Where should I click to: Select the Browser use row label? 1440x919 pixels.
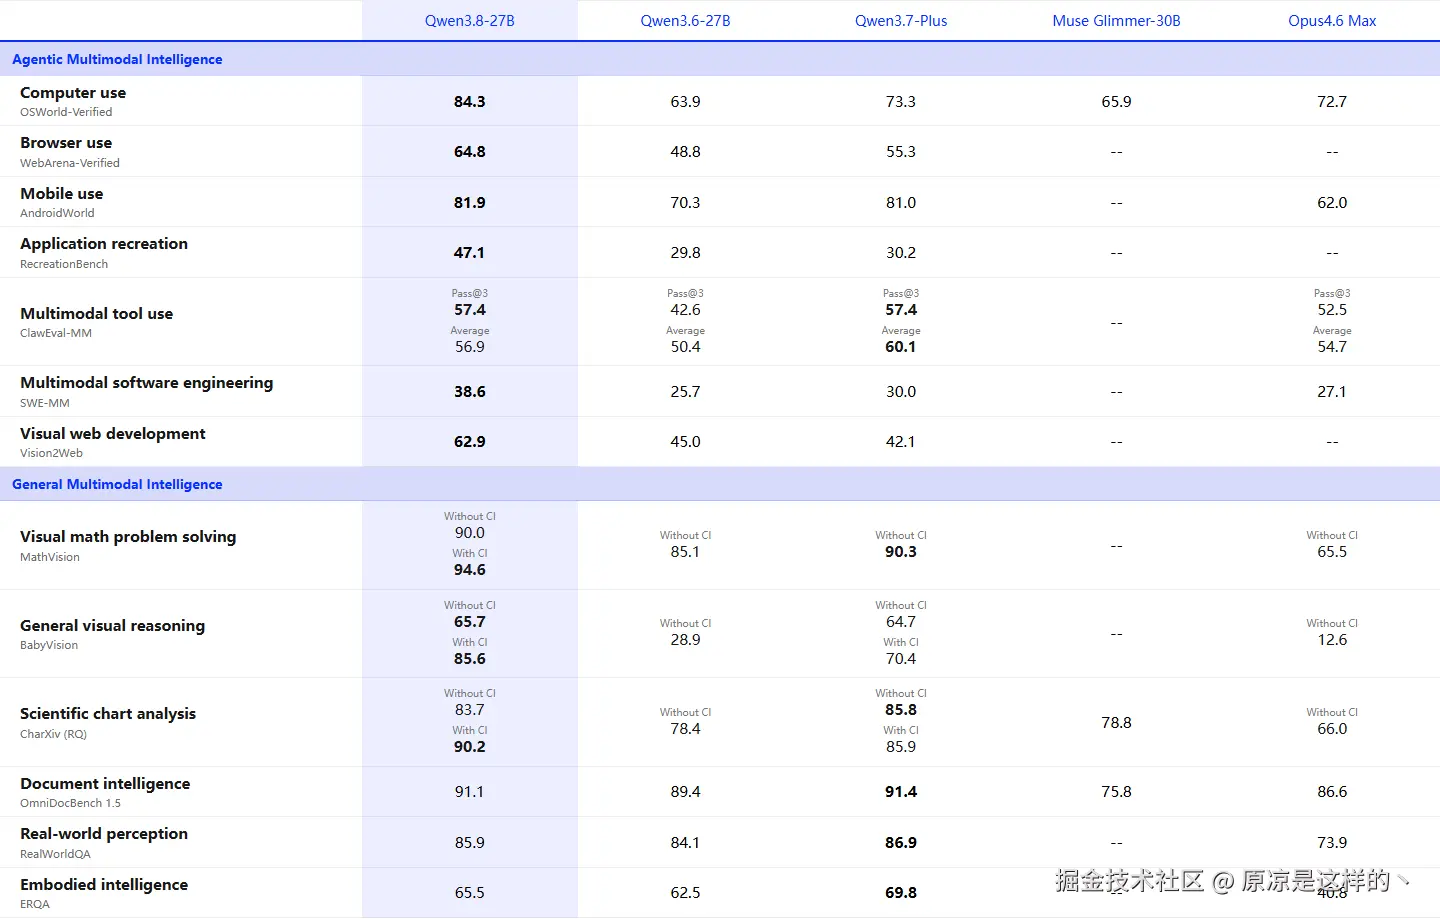click(66, 143)
